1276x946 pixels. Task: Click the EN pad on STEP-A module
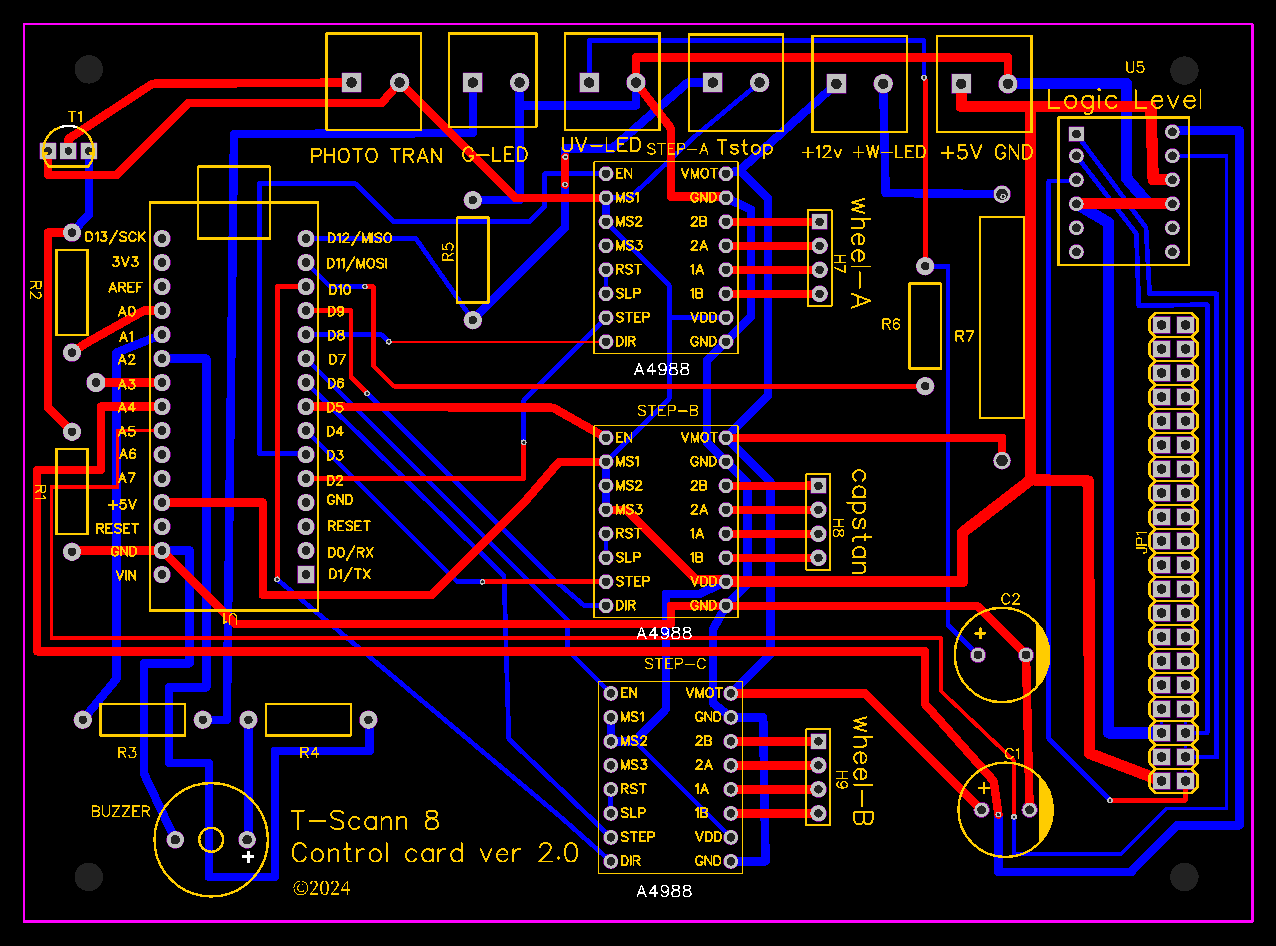(x=605, y=173)
